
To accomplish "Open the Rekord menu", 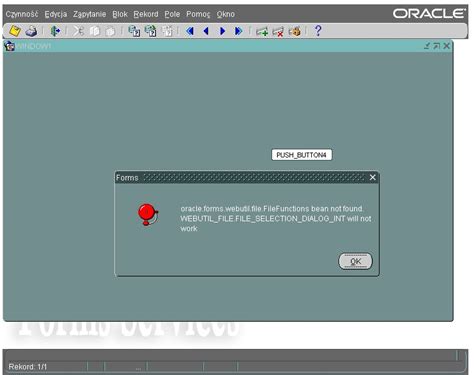I will click(146, 14).
